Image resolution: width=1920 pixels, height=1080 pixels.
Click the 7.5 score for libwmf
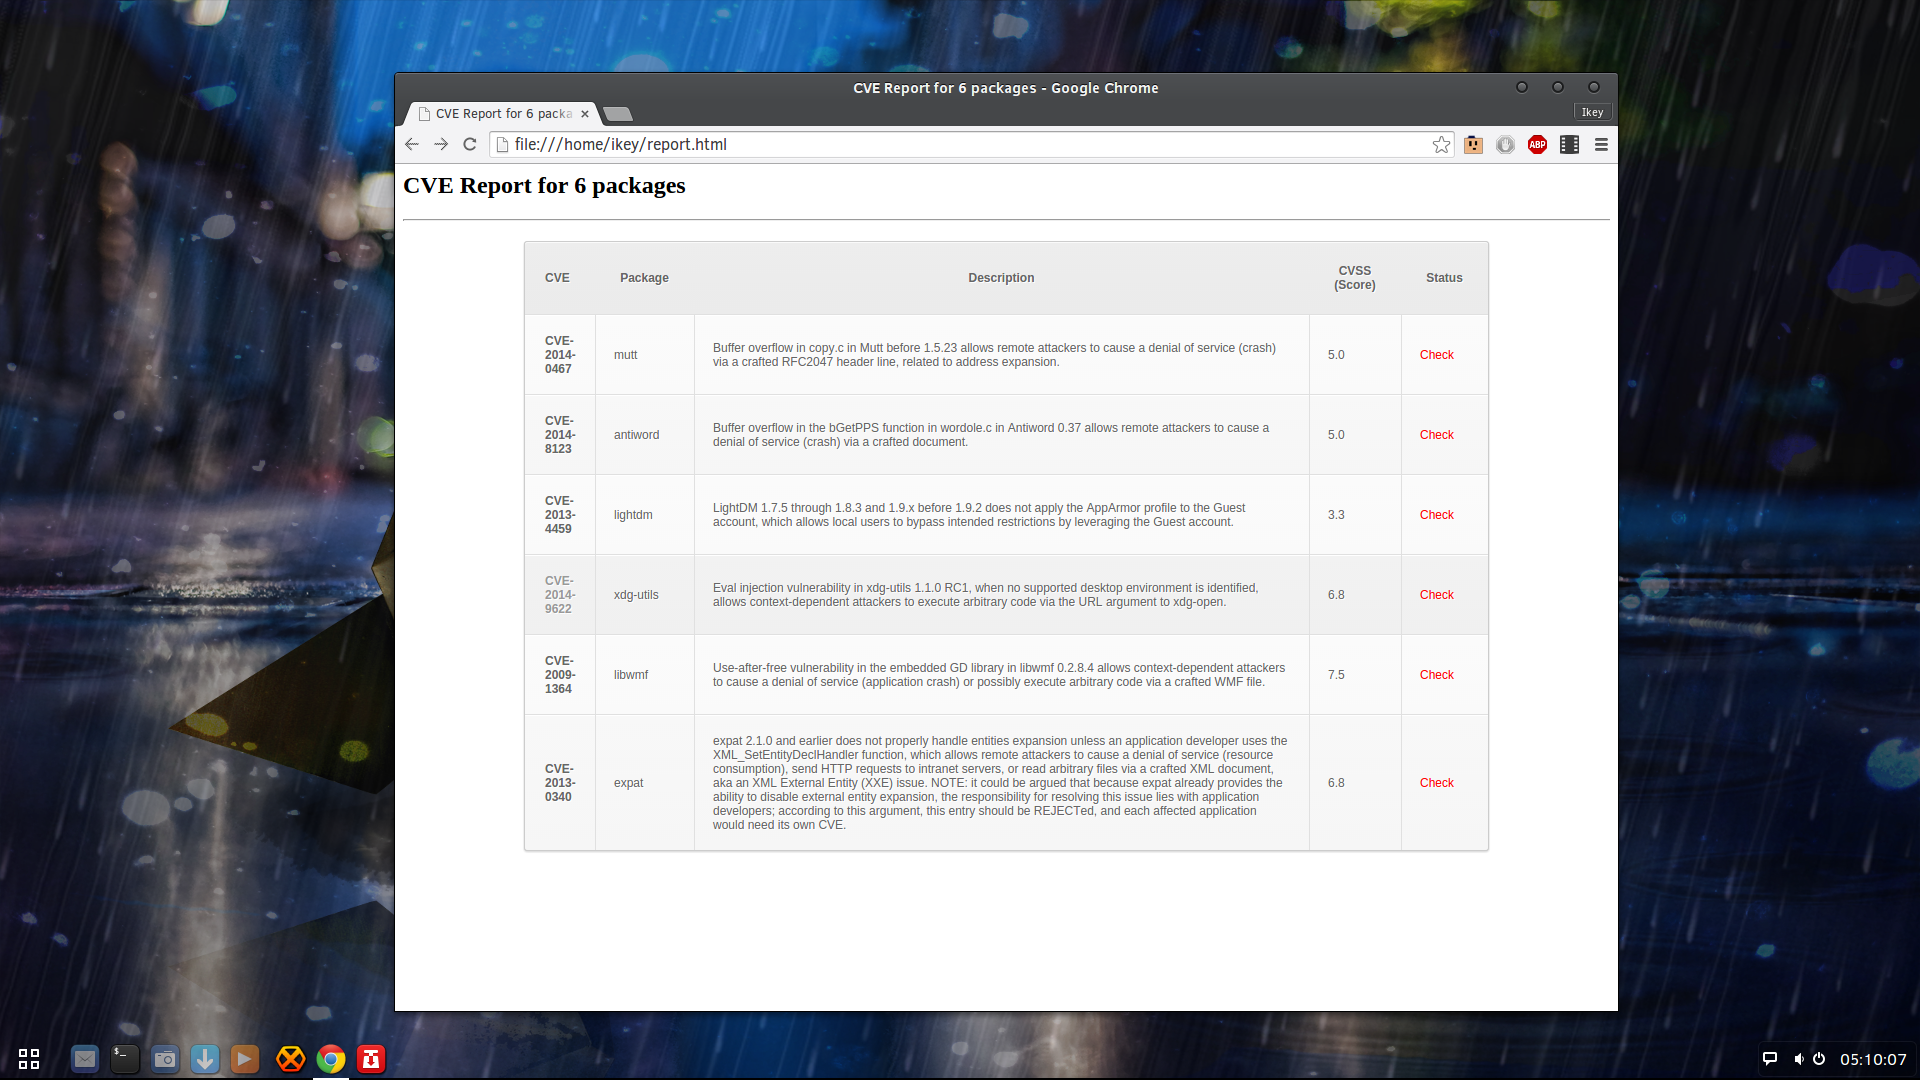pos(1336,675)
